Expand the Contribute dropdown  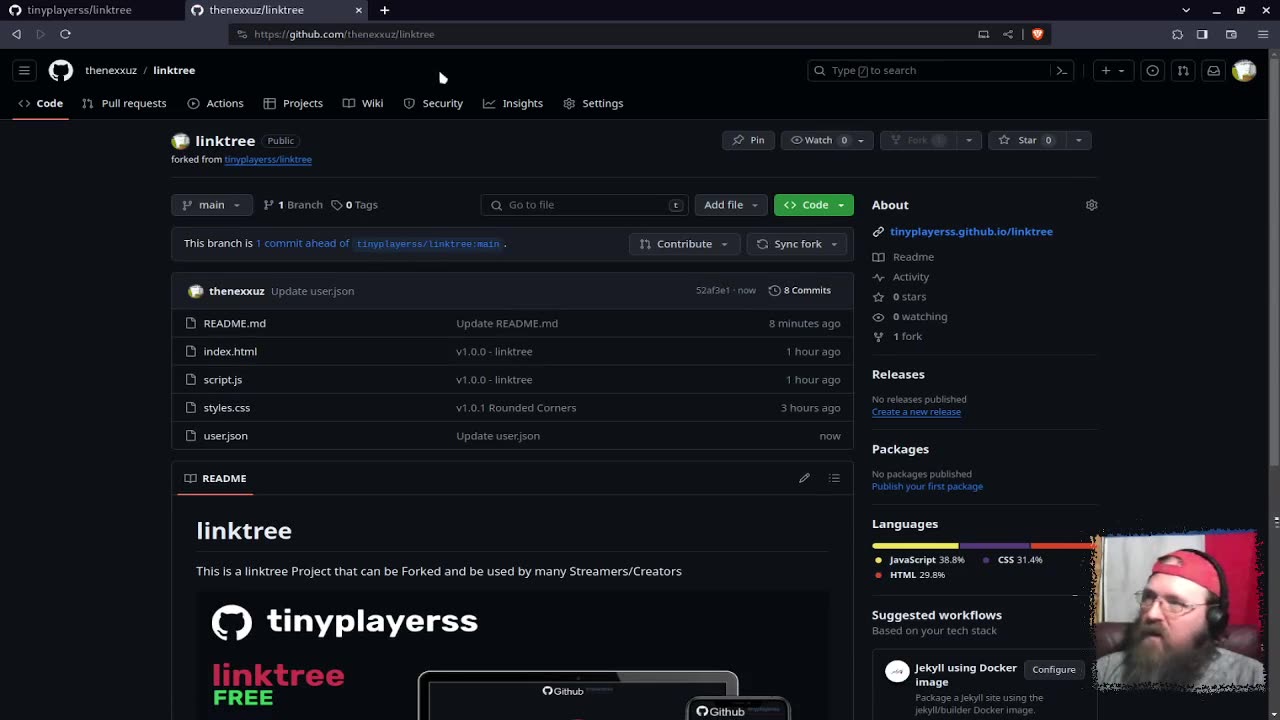pyautogui.click(x=684, y=244)
